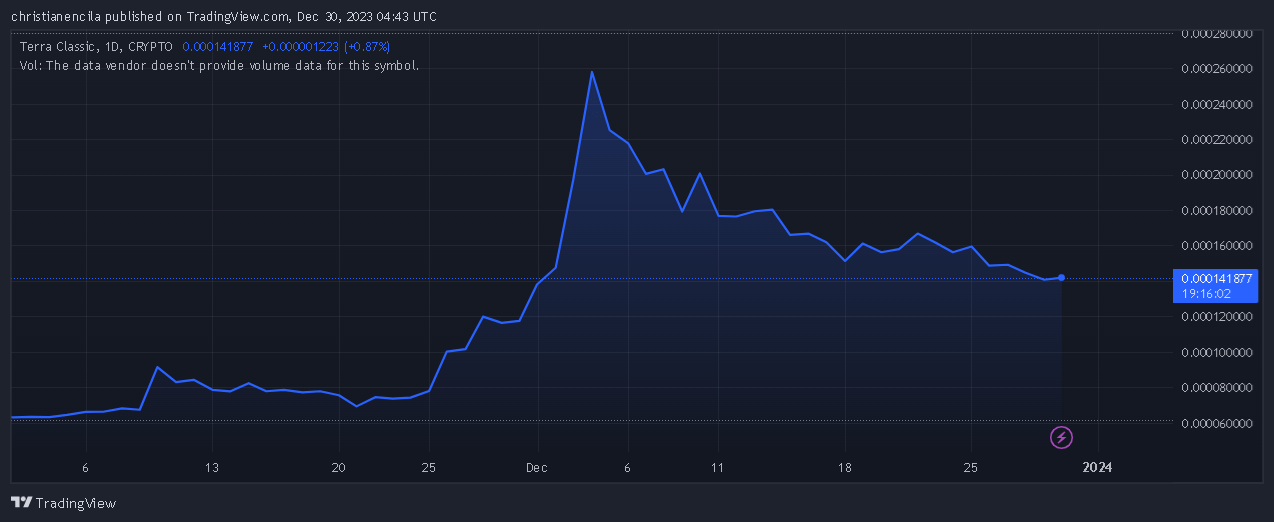This screenshot has height=522, width=1274.
Task: Click the purple lightning bolt event icon
Action: (1062, 437)
